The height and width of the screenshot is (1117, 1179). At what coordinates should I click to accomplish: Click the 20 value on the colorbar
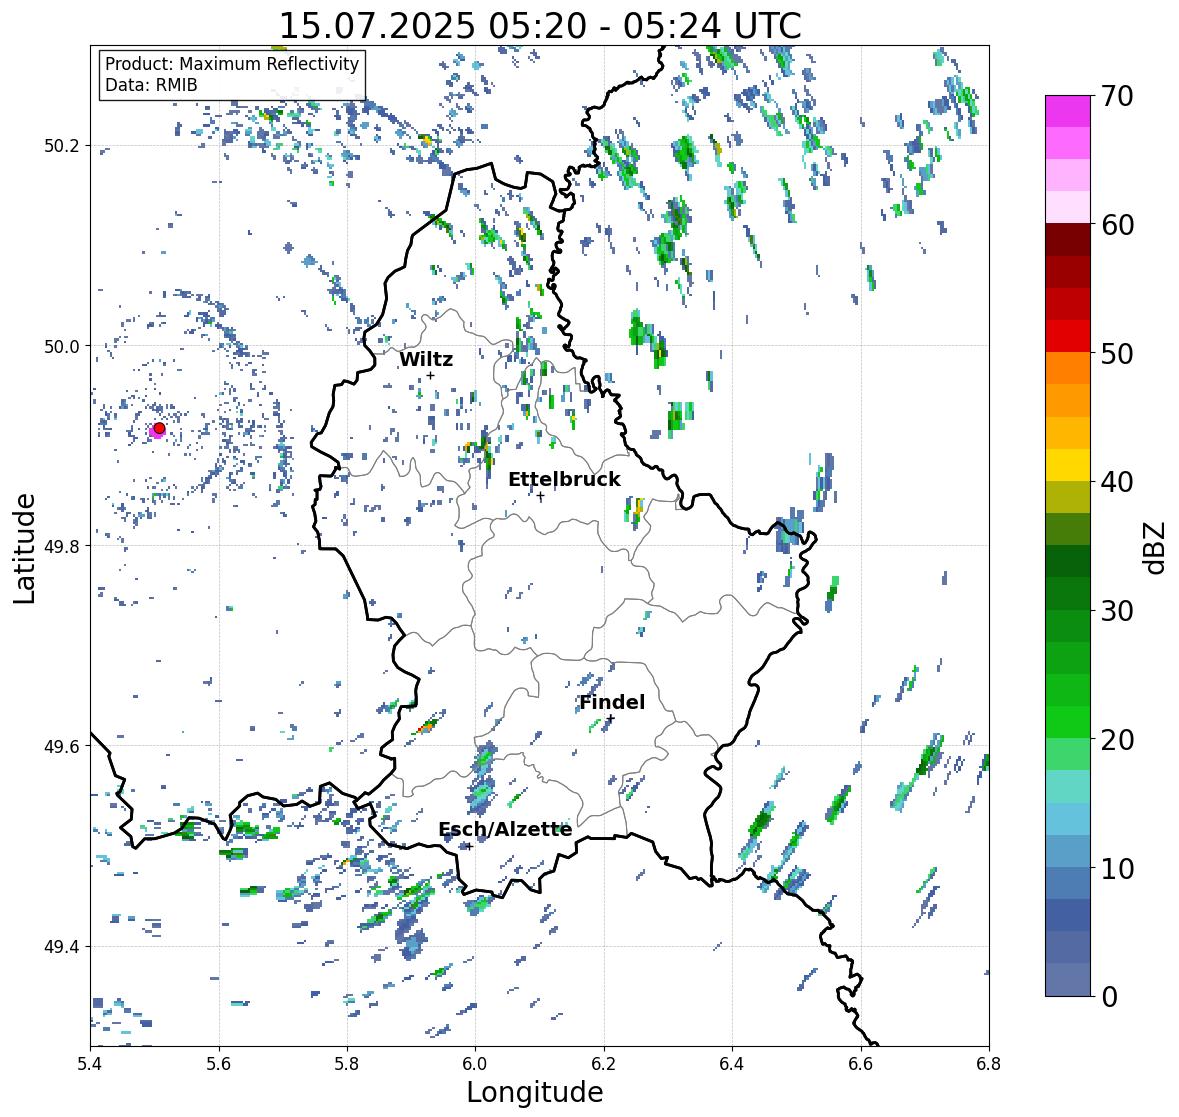1117,739
